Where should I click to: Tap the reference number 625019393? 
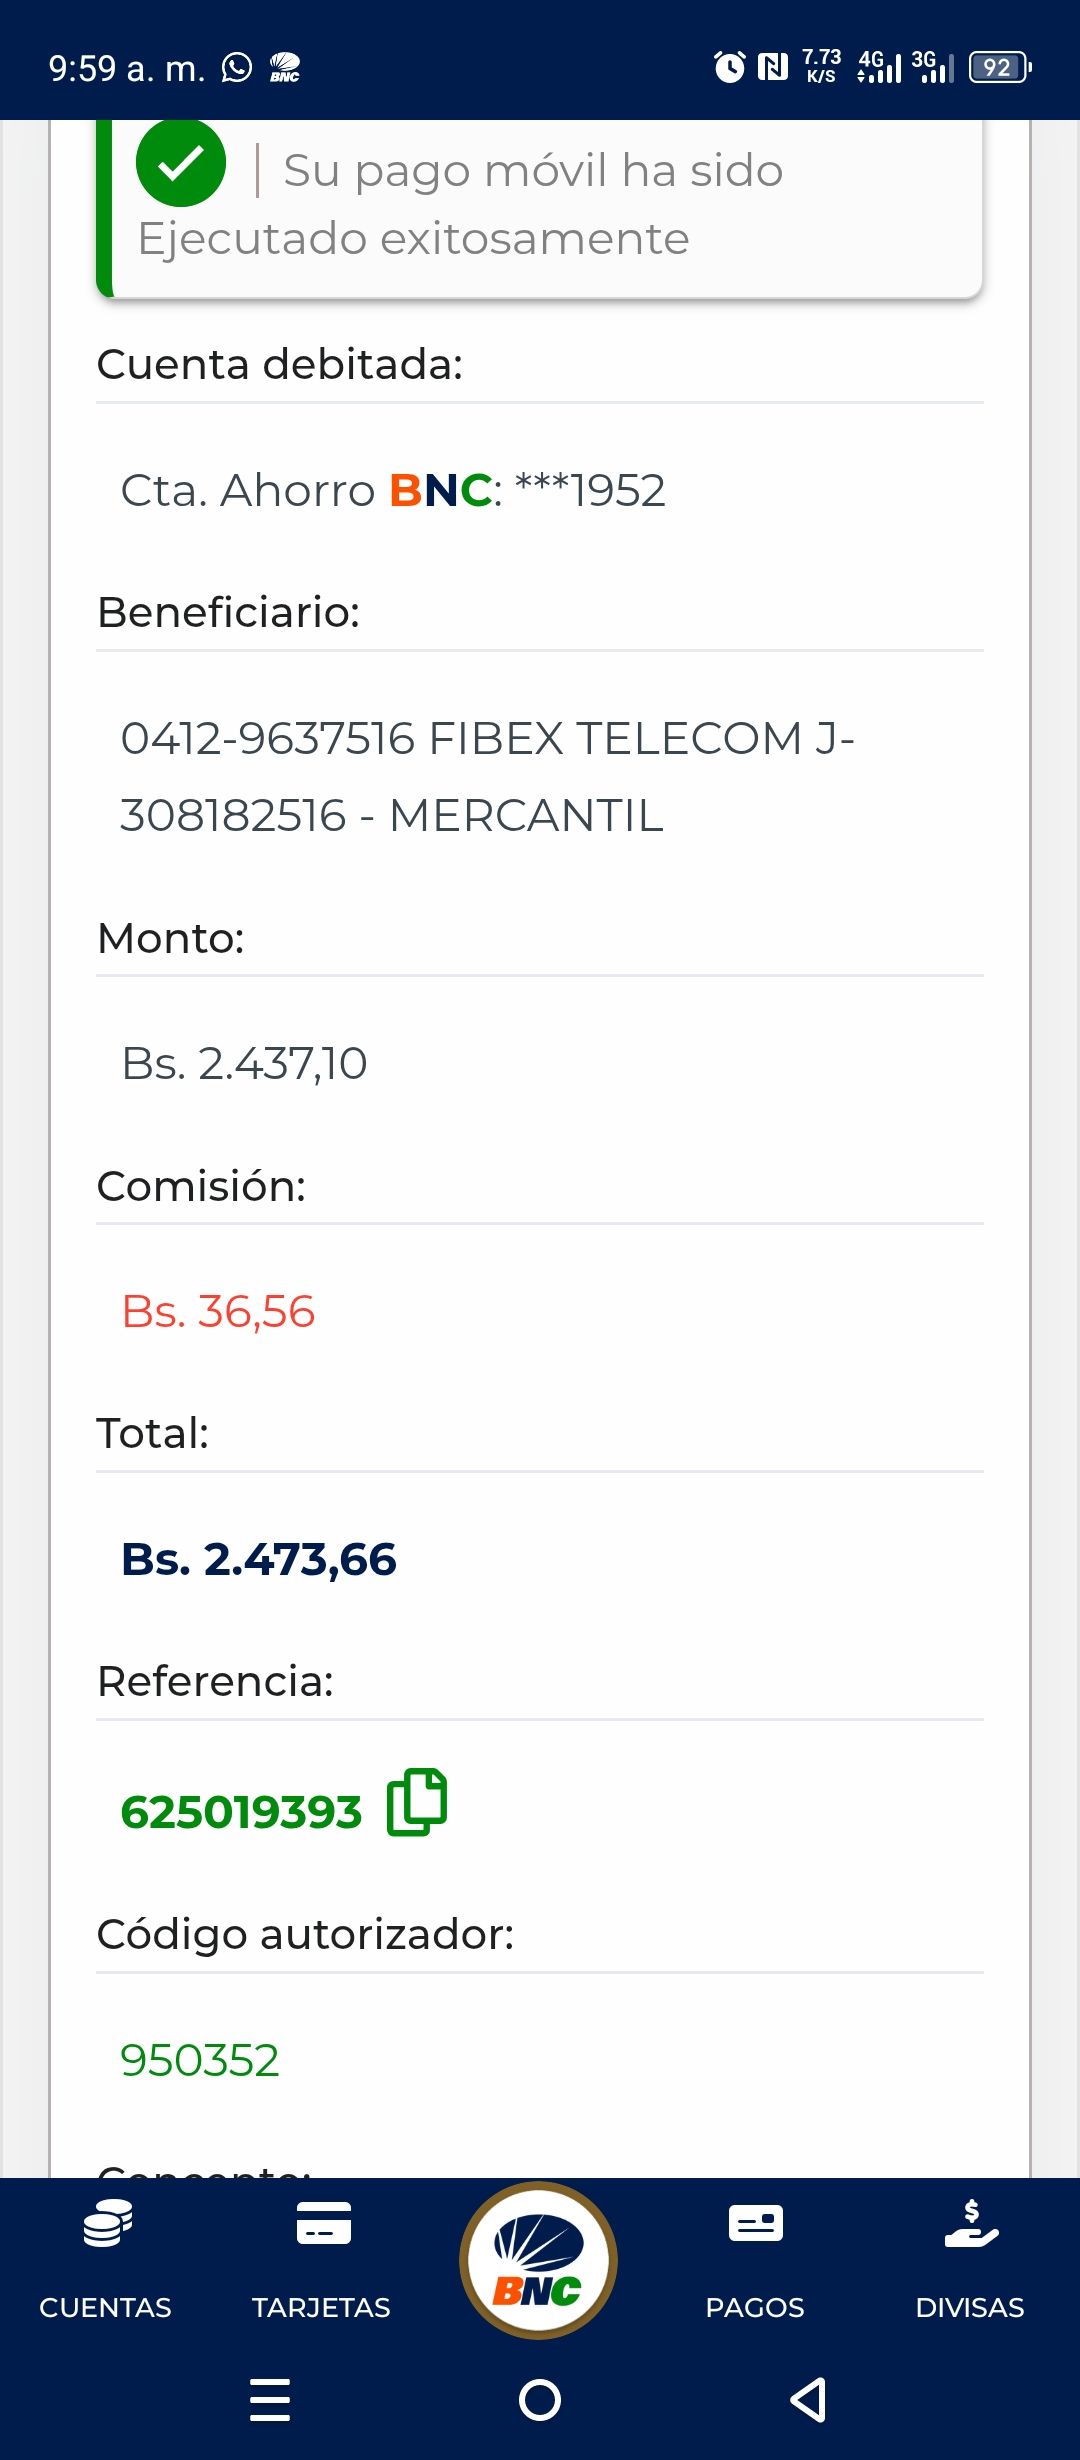pos(241,1812)
